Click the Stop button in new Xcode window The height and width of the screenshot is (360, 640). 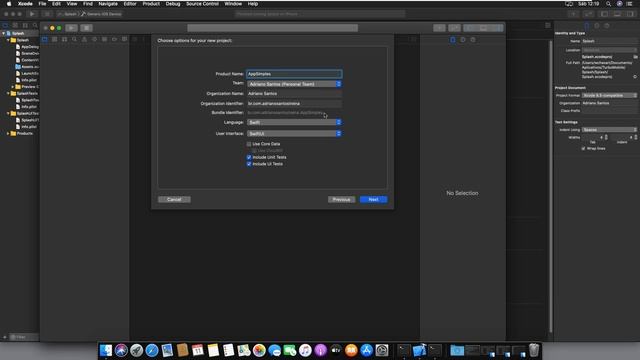click(x=86, y=28)
